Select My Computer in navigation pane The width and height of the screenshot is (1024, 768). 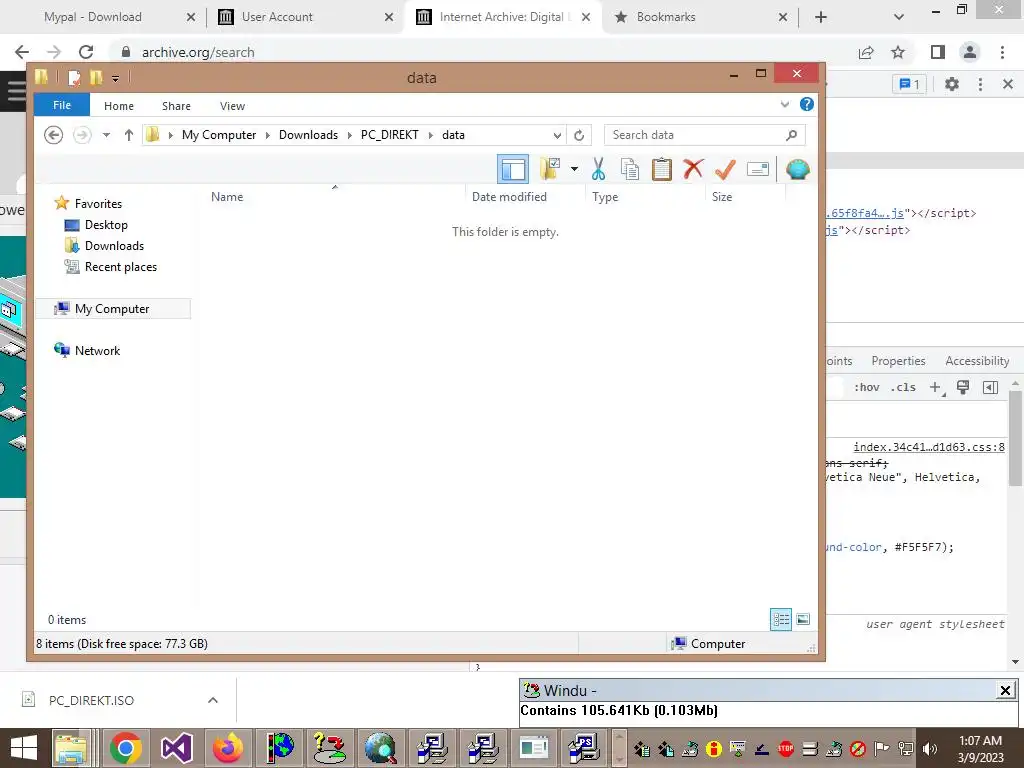coord(112,309)
